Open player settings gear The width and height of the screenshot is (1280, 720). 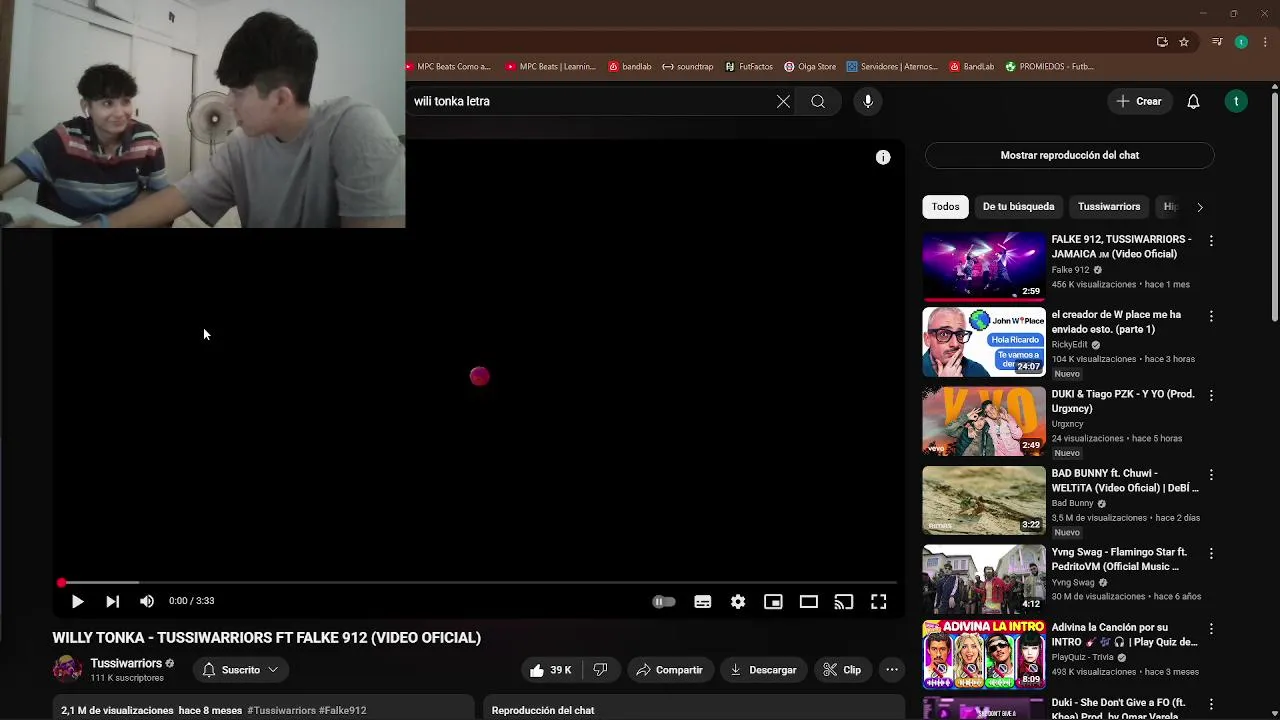(x=738, y=601)
